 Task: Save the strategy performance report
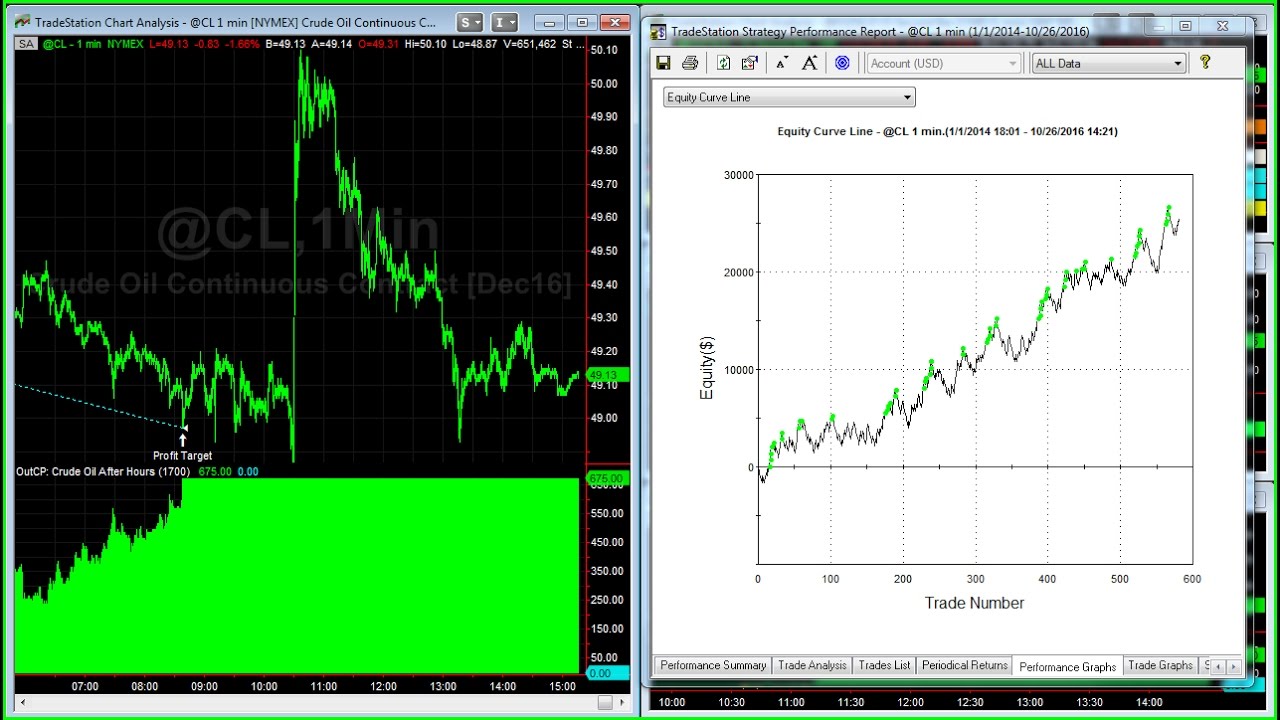[663, 63]
